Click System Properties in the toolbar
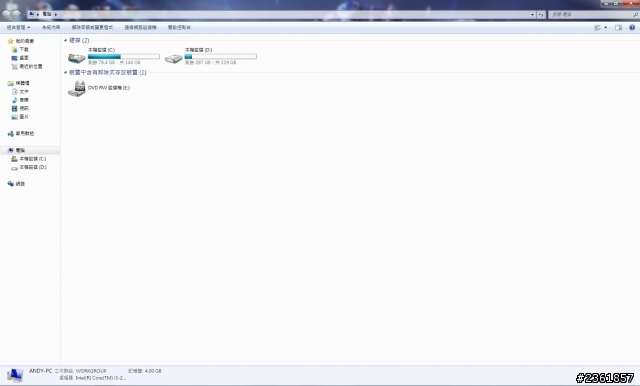This screenshot has height=386, width=640. click(51, 27)
